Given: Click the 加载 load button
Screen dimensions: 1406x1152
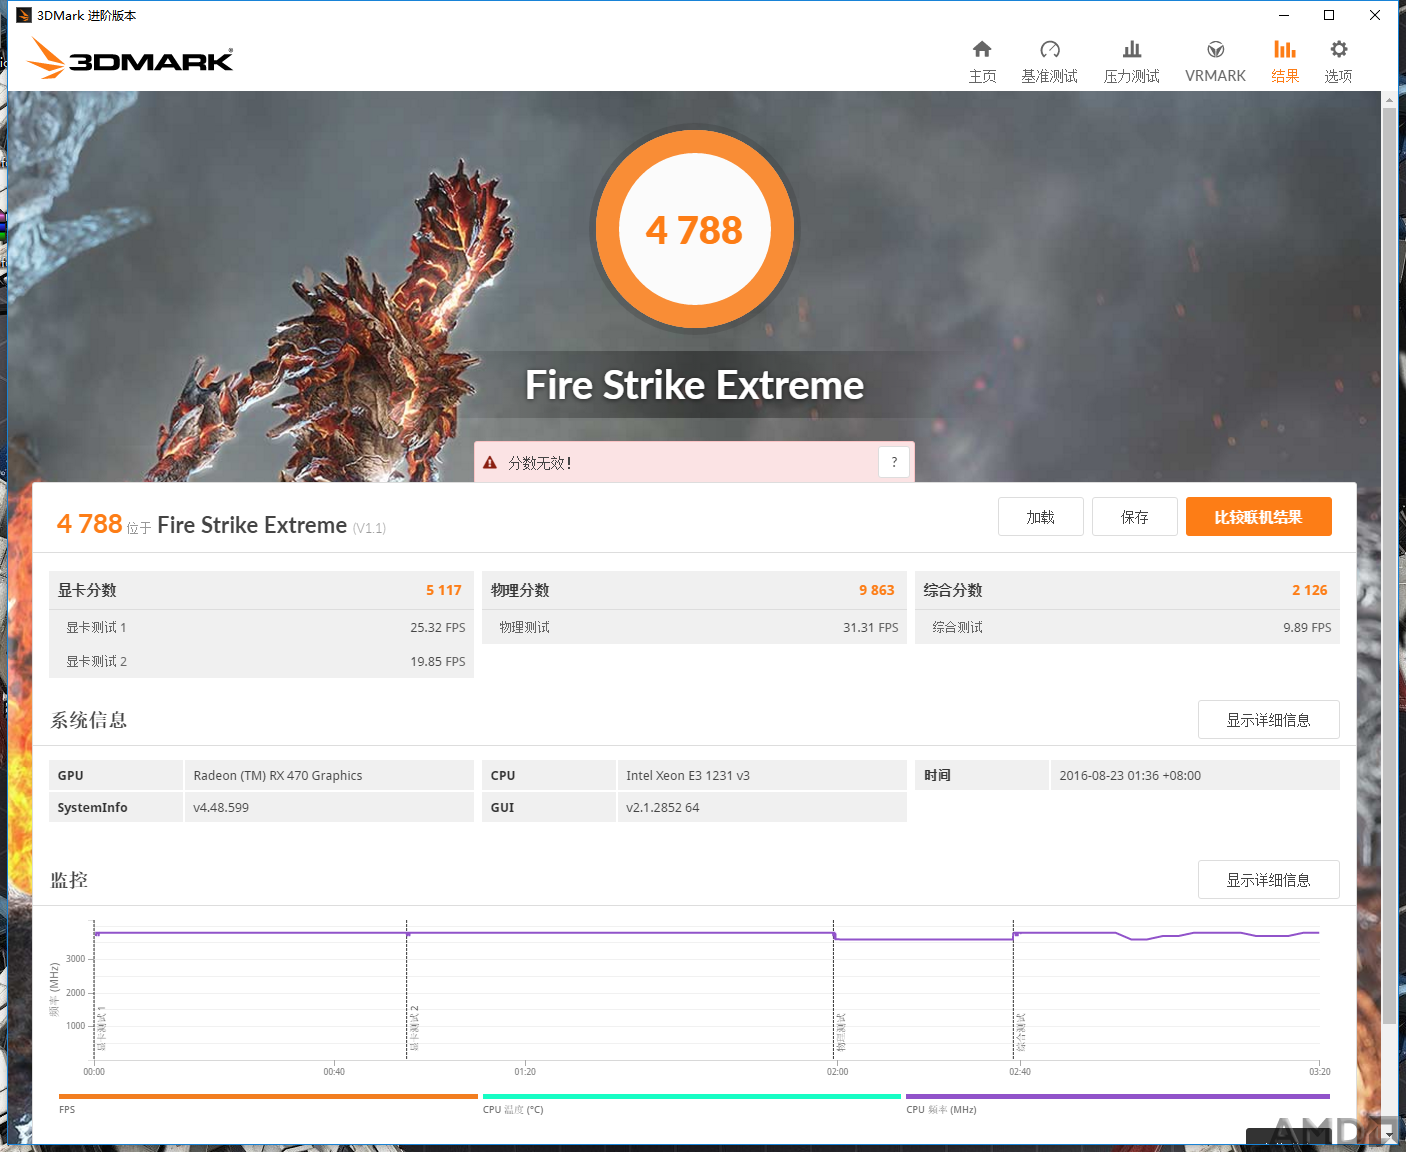Looking at the screenshot, I should [1040, 517].
